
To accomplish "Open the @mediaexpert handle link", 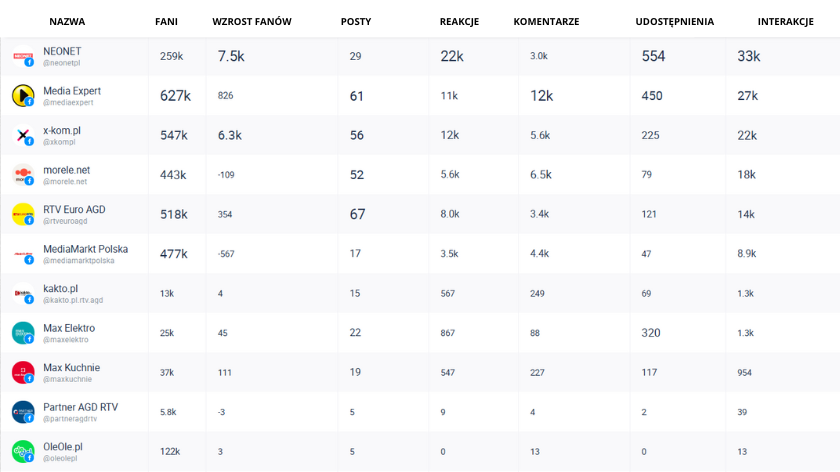I will 68,103.
